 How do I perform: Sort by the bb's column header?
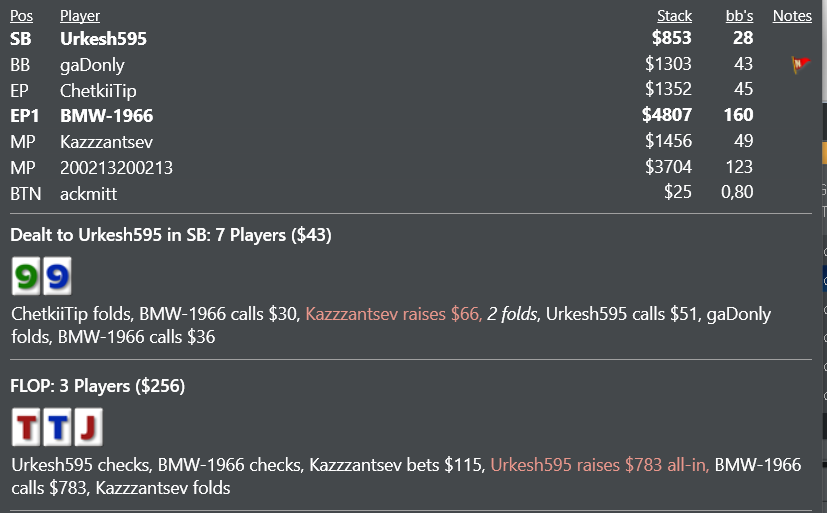739,16
